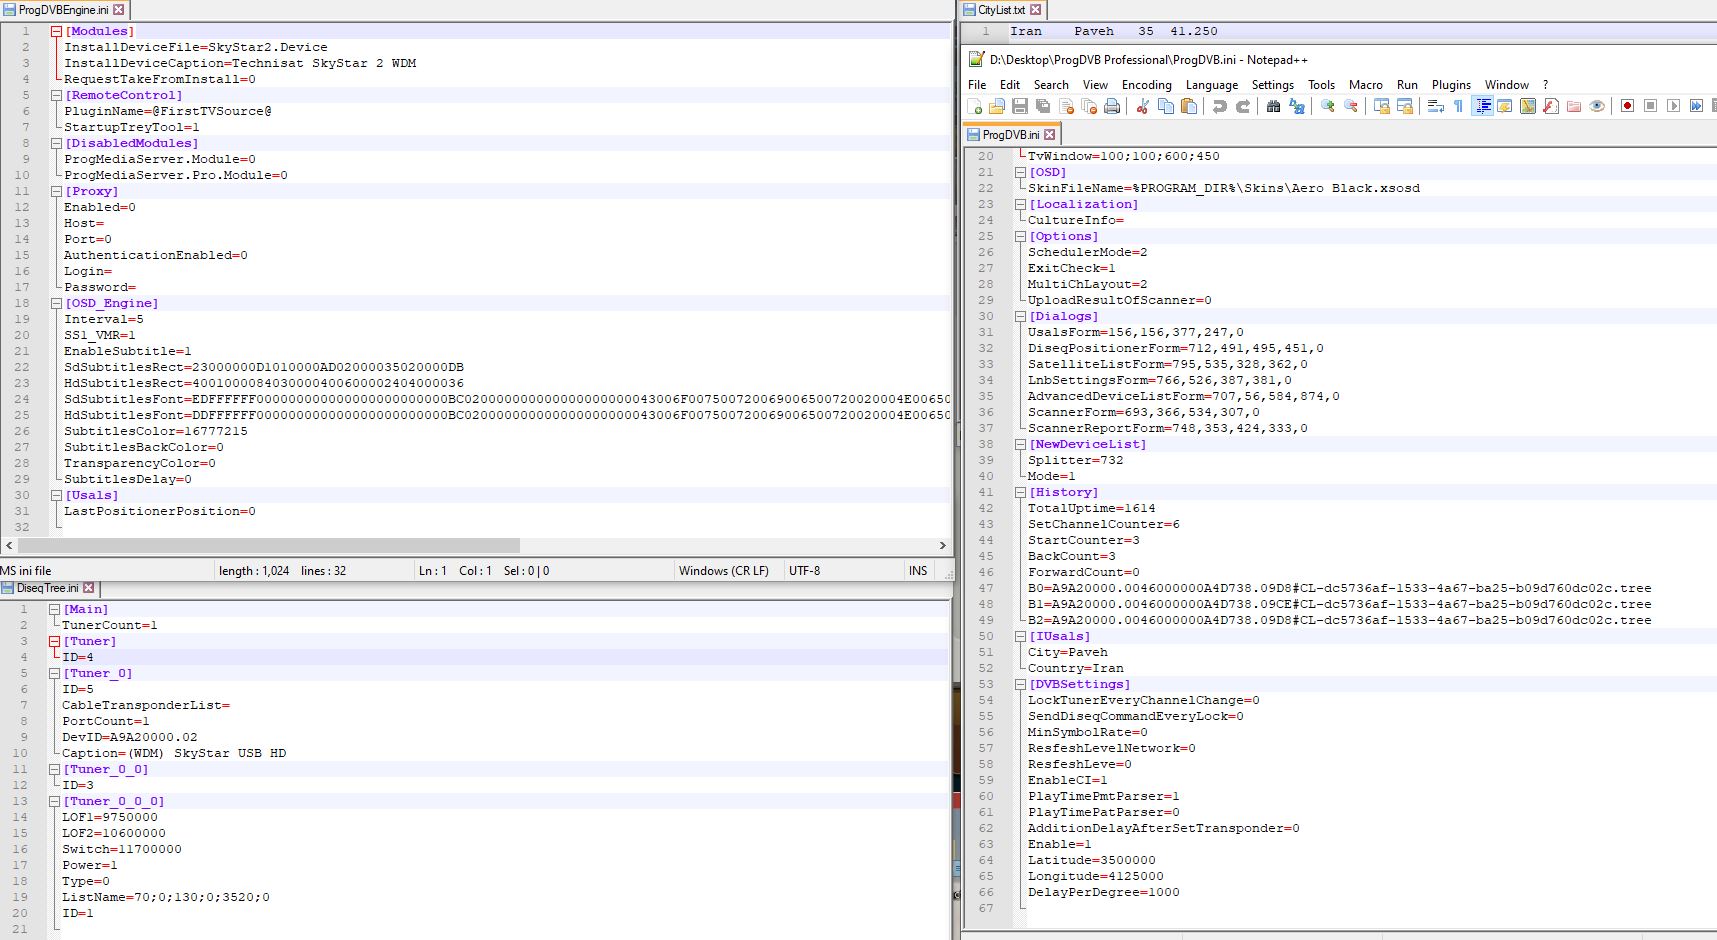The height and width of the screenshot is (940, 1717).
Task: Click the Zoom In magnifier icon
Action: pyautogui.click(x=1328, y=106)
